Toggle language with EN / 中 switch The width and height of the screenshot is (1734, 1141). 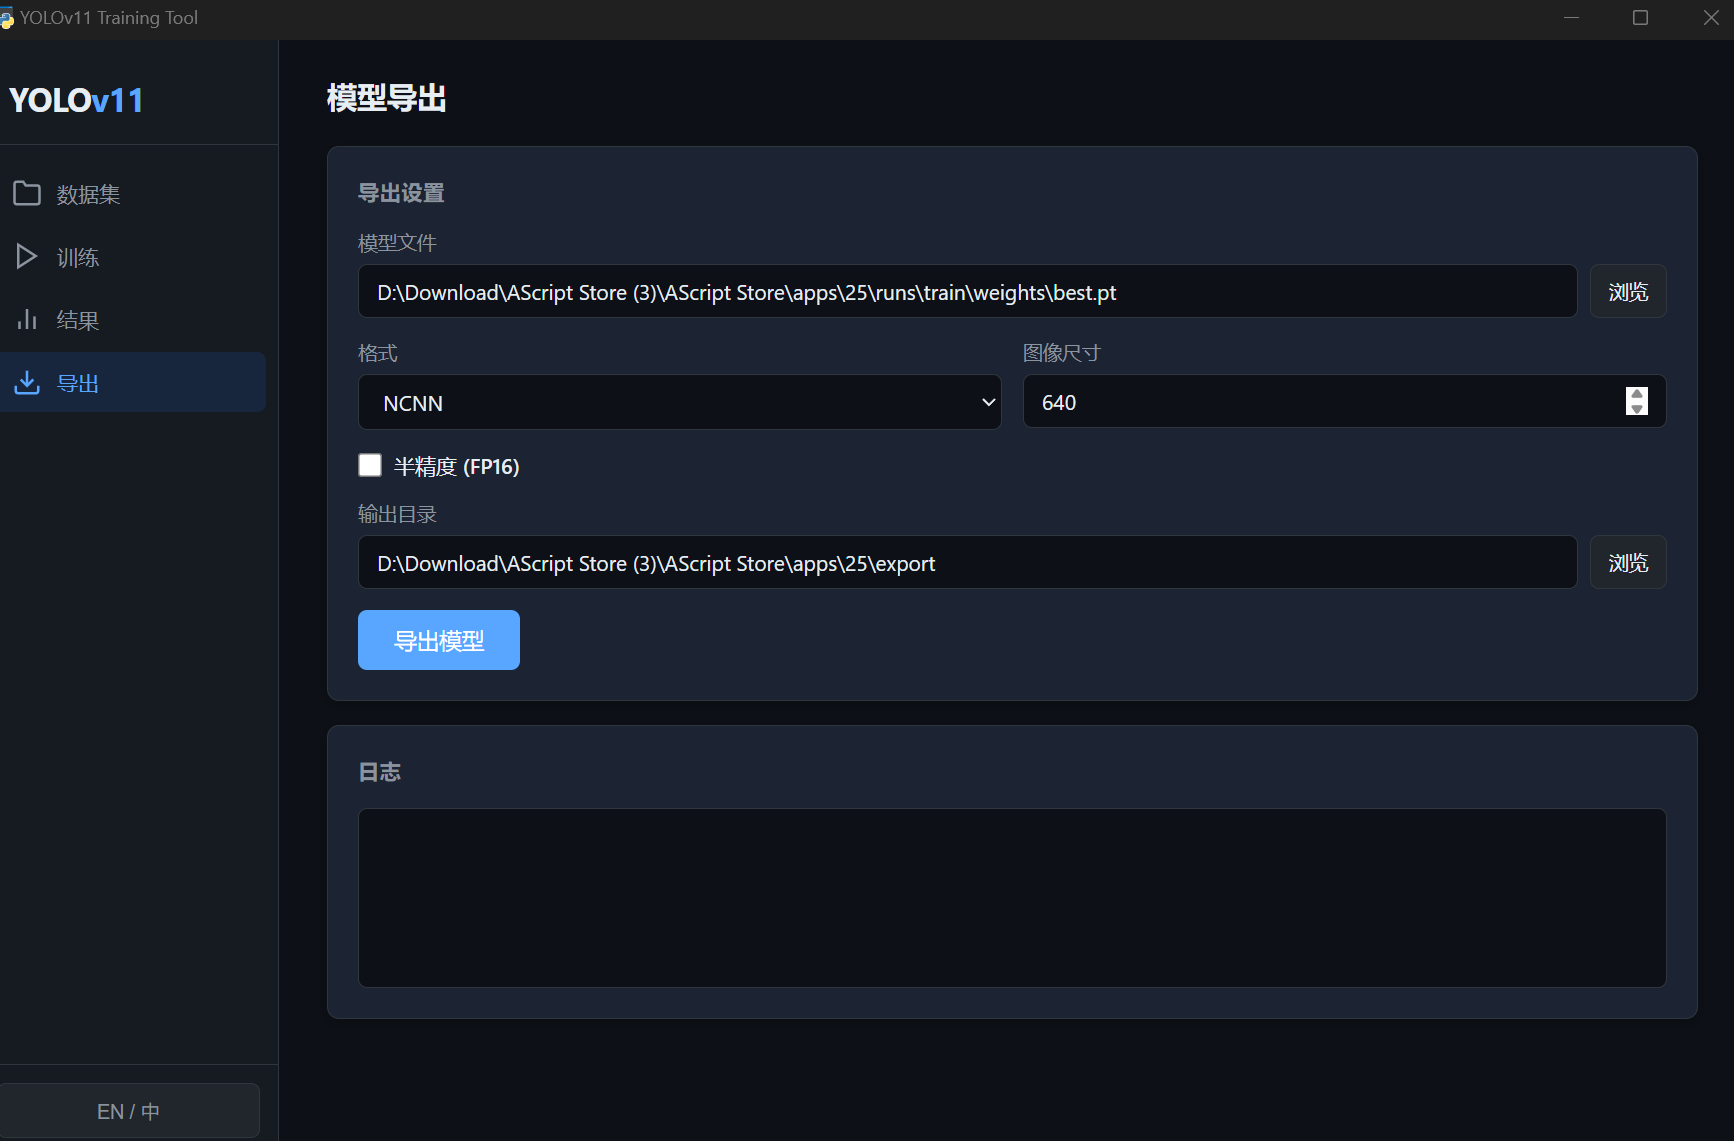point(129,1111)
